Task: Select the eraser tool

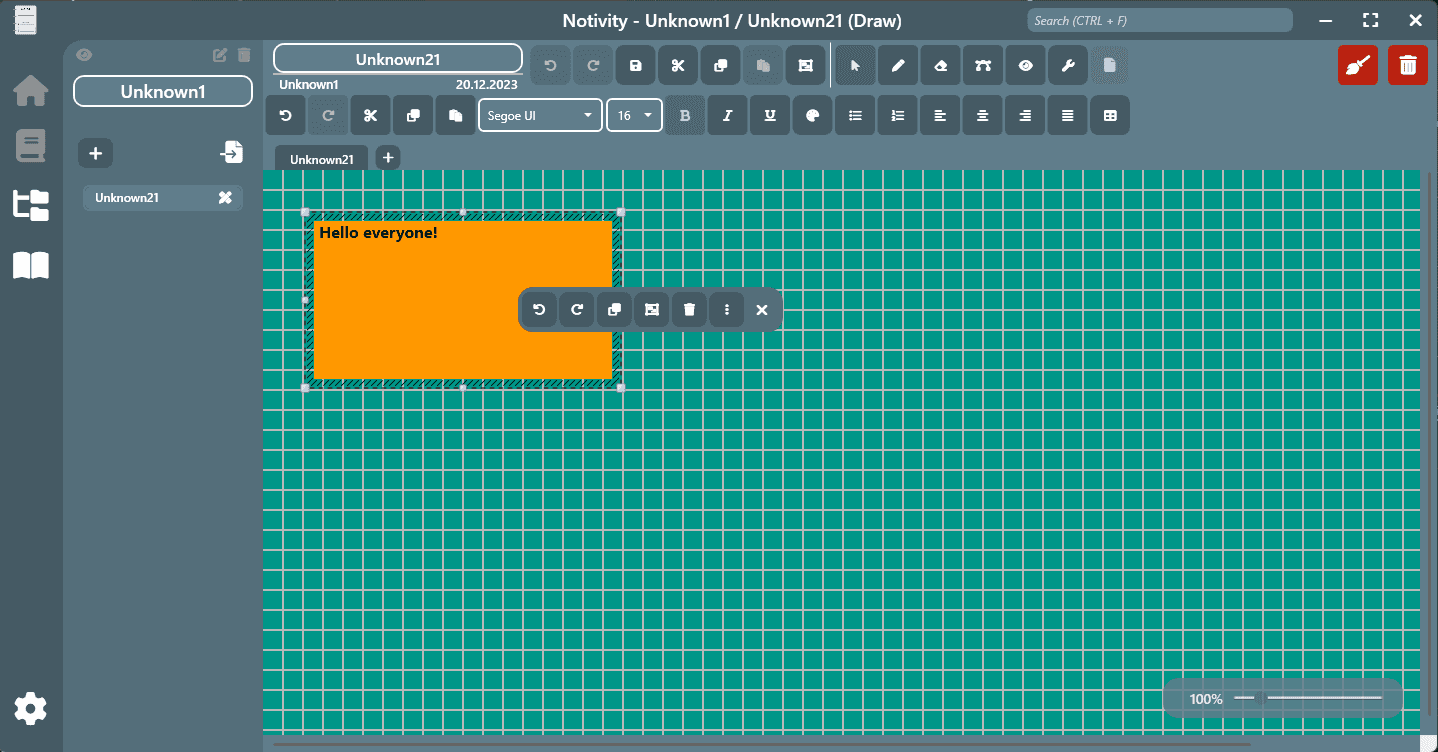Action: 940,66
